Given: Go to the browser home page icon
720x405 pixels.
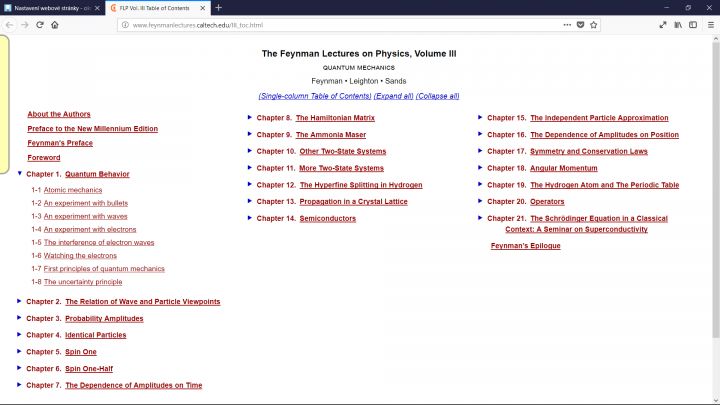Looking at the screenshot, I should pyautogui.click(x=55, y=25).
